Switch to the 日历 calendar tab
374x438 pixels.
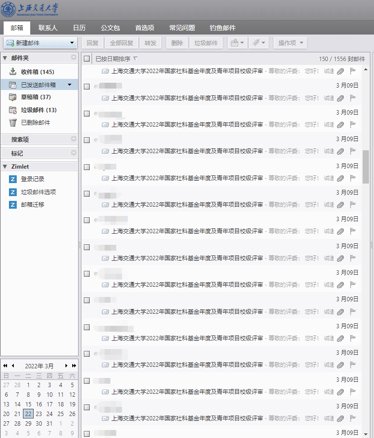tap(79, 28)
